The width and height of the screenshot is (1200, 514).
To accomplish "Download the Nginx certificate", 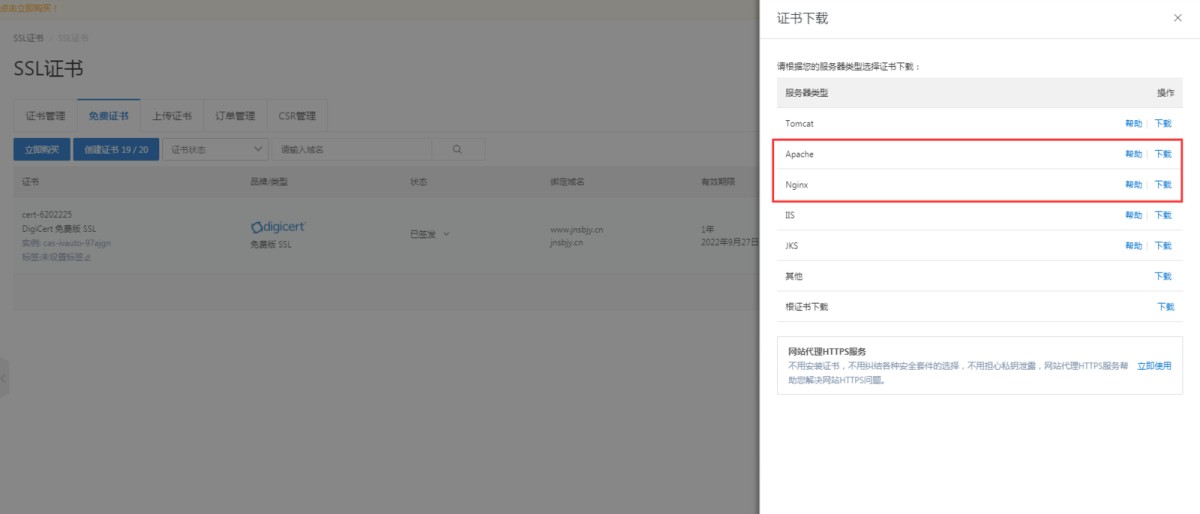I will 1163,185.
